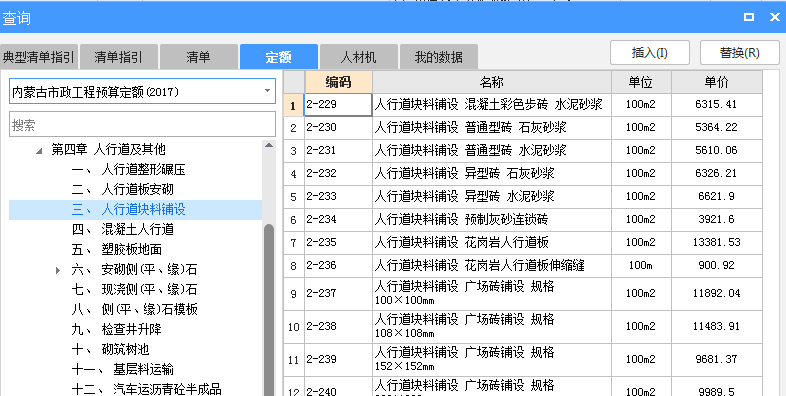
Task: Switch to the 典型清单指引 tab
Action: point(39,57)
